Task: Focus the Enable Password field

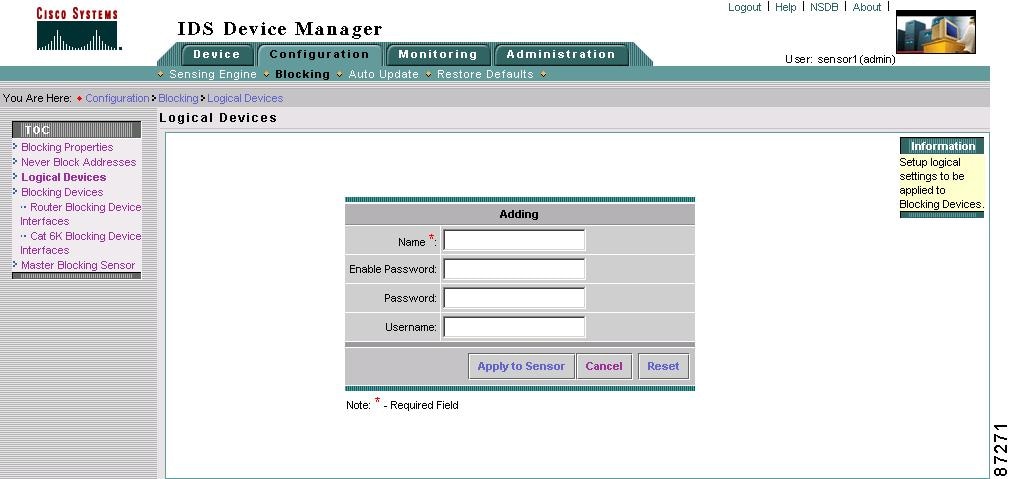Action: click(x=514, y=269)
